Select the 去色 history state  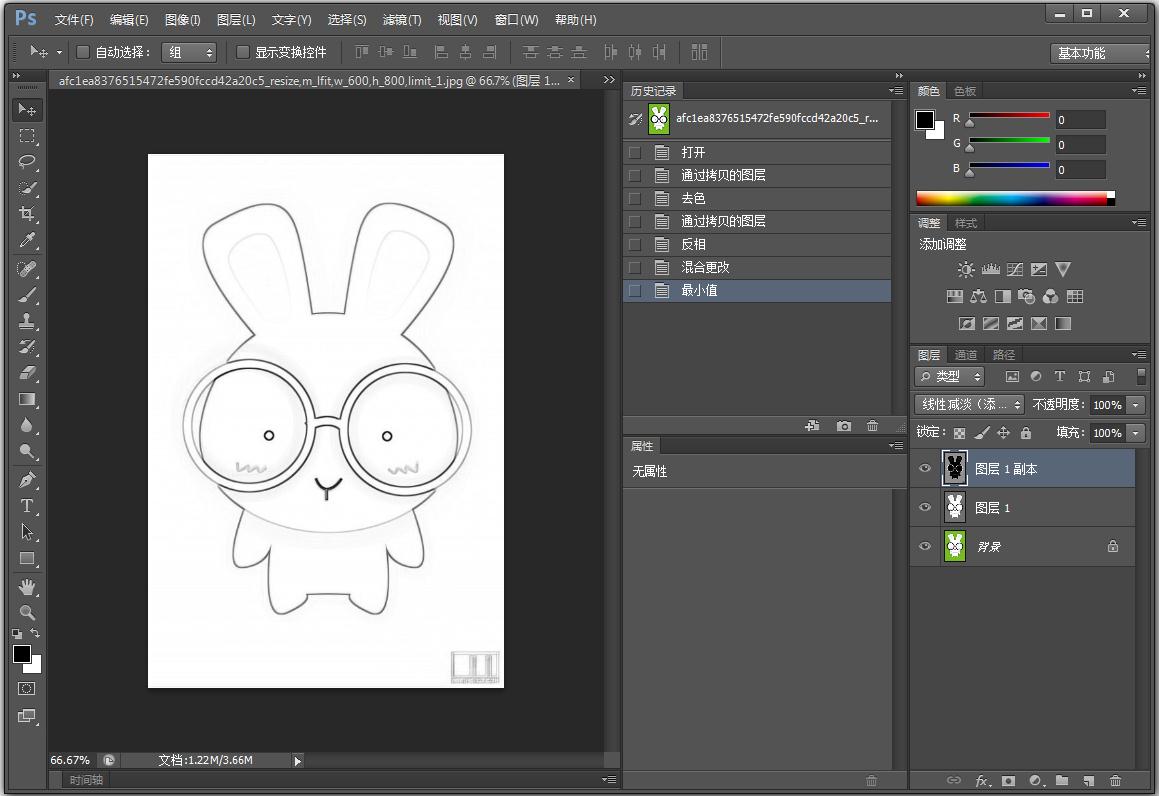693,198
